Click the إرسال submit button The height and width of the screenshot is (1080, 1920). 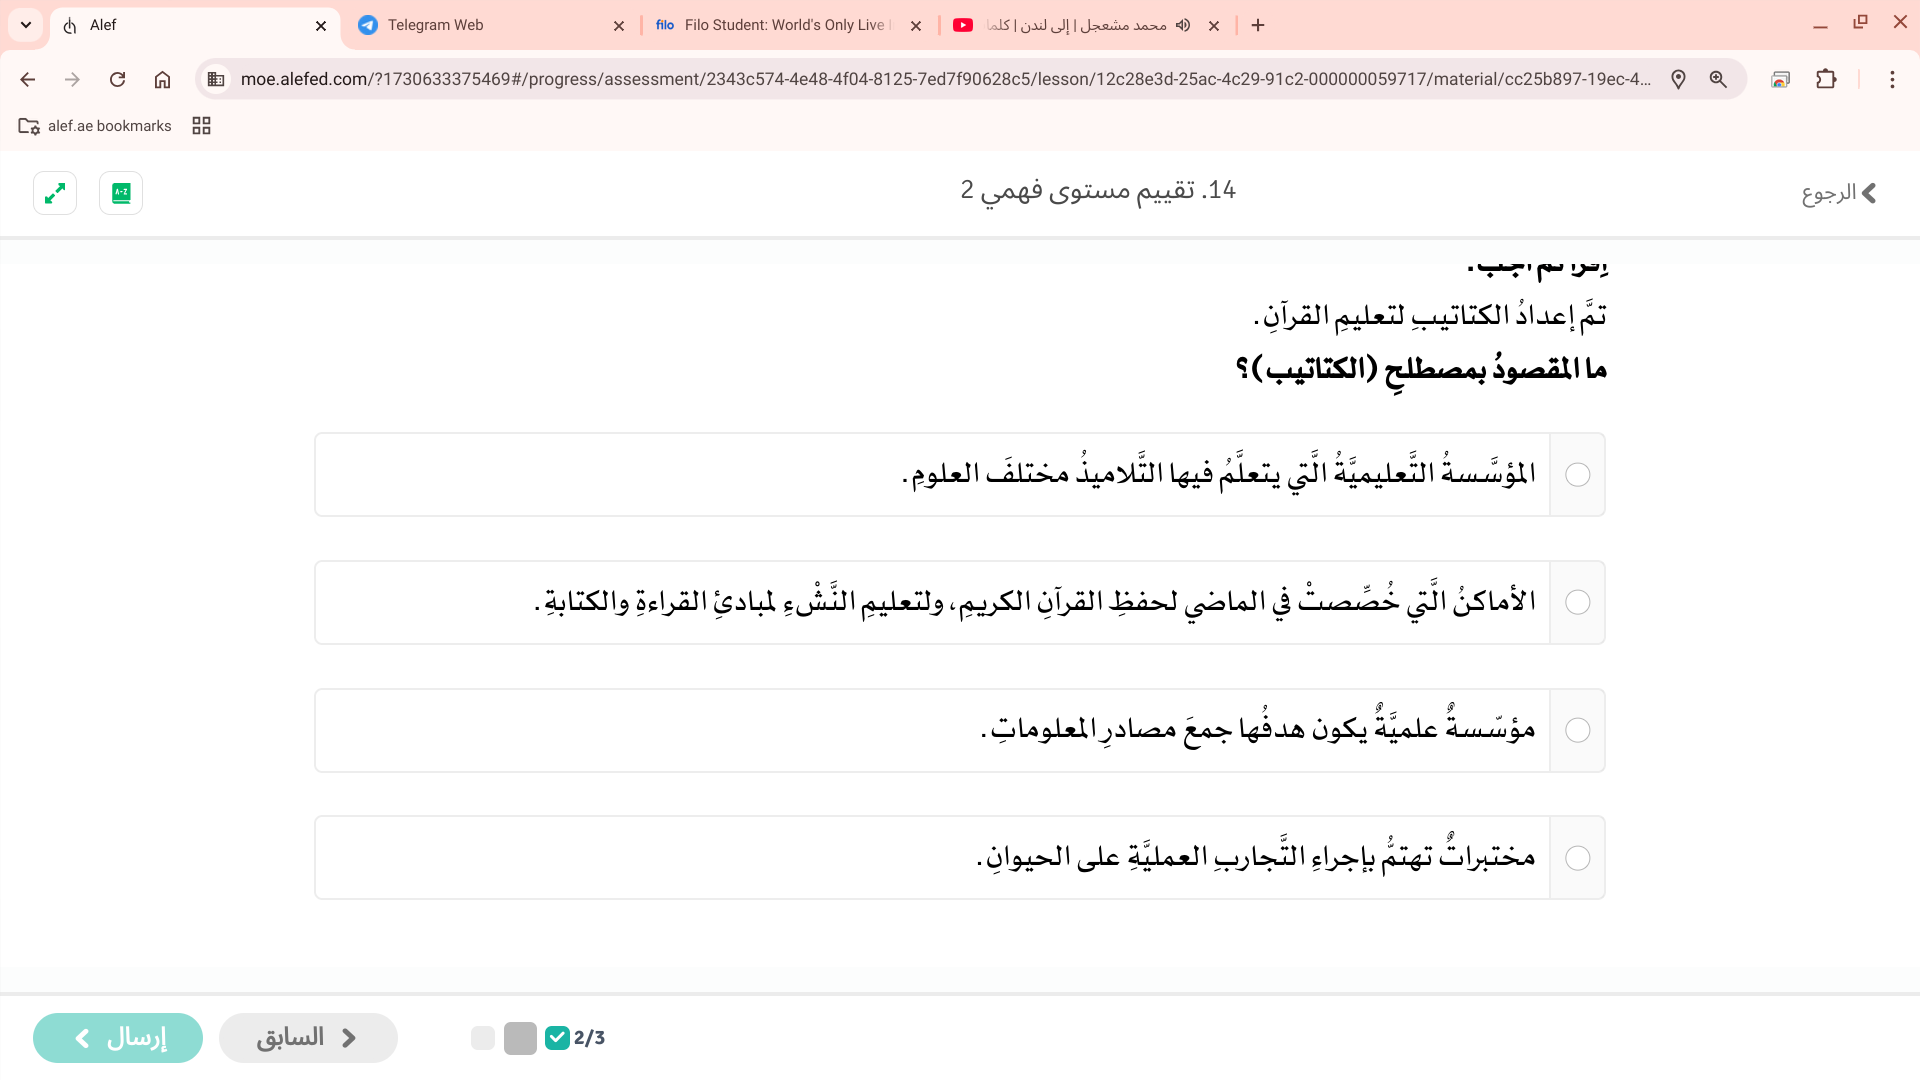(x=118, y=1038)
